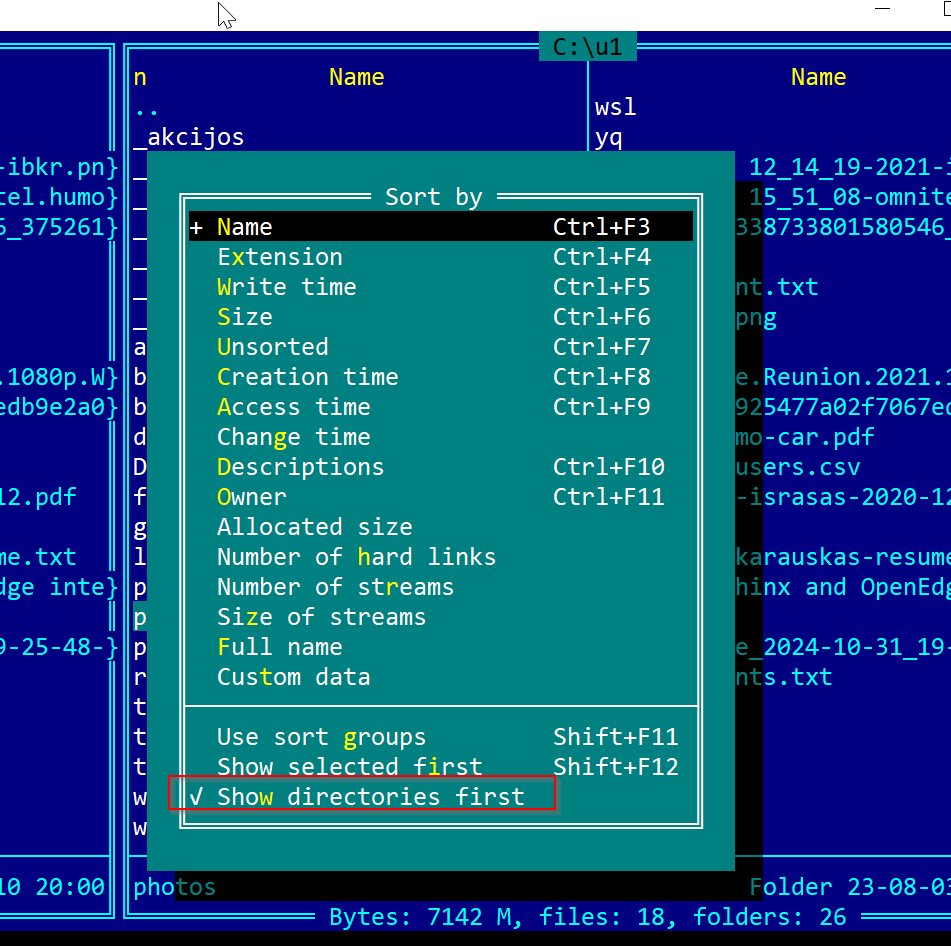Sort by Number of streams
Image resolution: width=951 pixels, height=946 pixels.
tap(335, 587)
